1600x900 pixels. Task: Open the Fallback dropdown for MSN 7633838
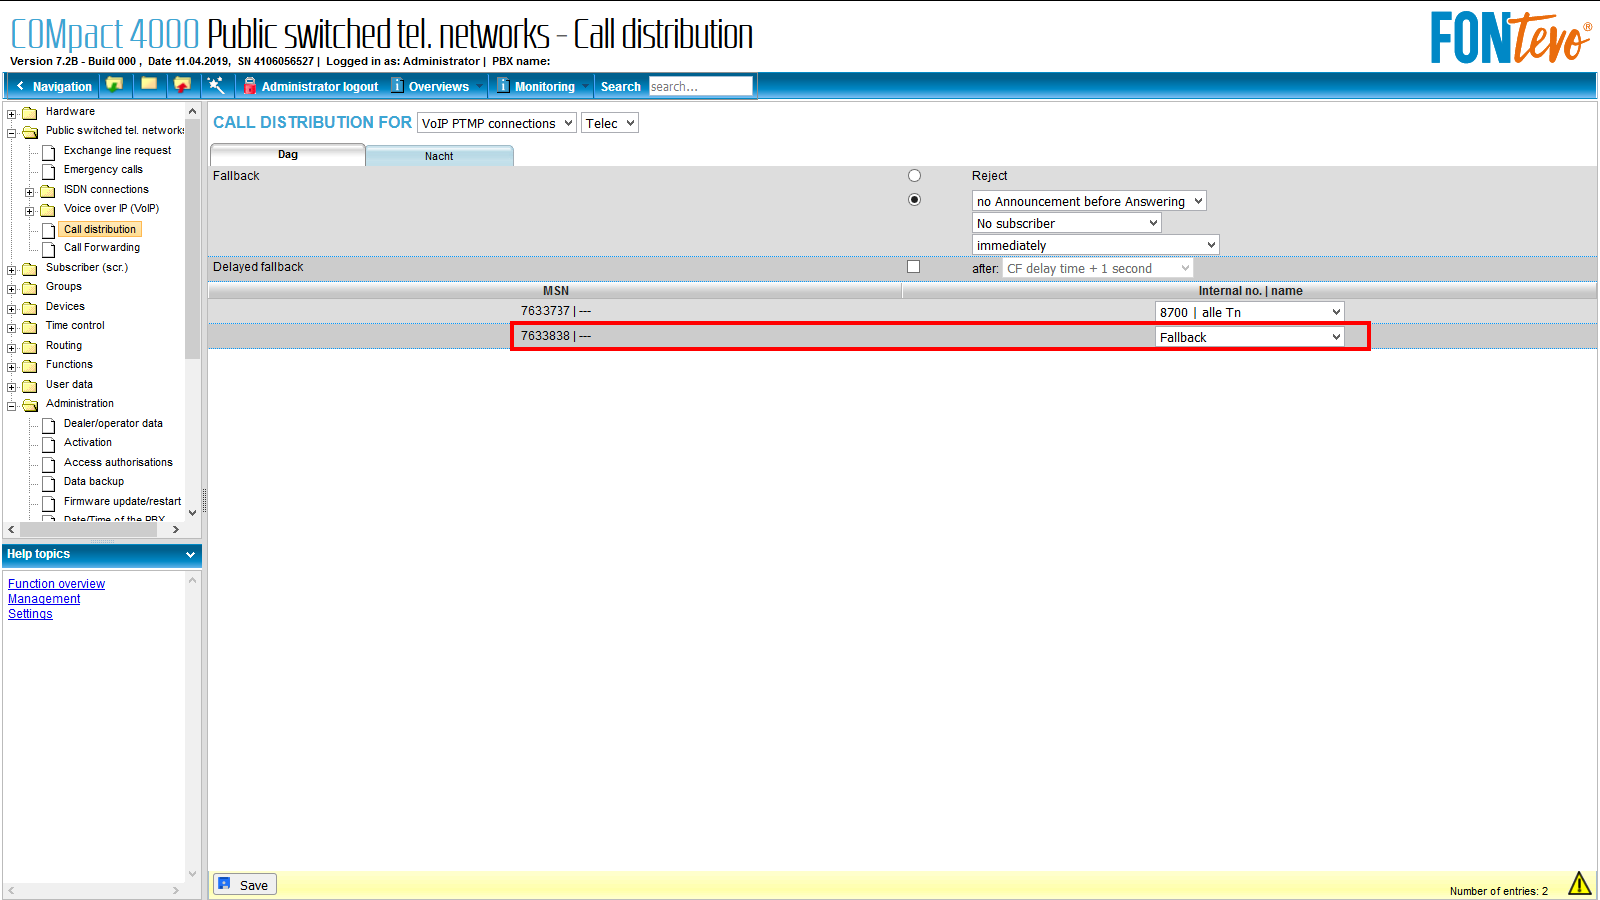[x=1250, y=337]
